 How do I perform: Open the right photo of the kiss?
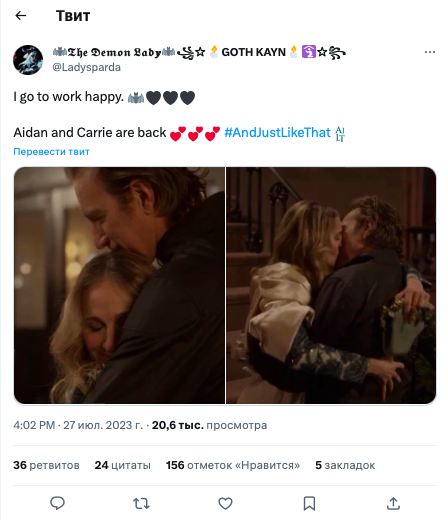click(331, 285)
